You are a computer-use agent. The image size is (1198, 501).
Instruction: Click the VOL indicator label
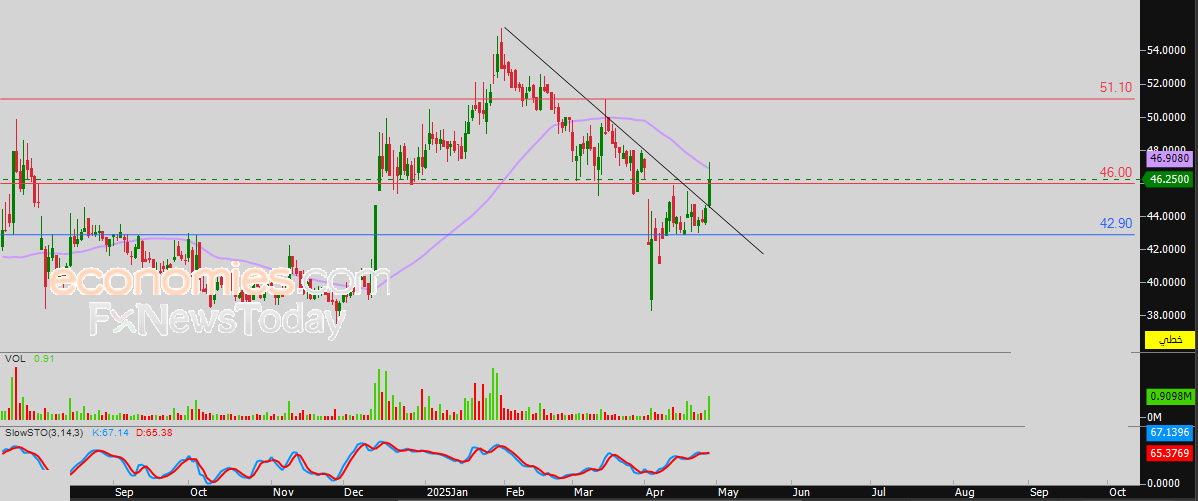coord(15,358)
